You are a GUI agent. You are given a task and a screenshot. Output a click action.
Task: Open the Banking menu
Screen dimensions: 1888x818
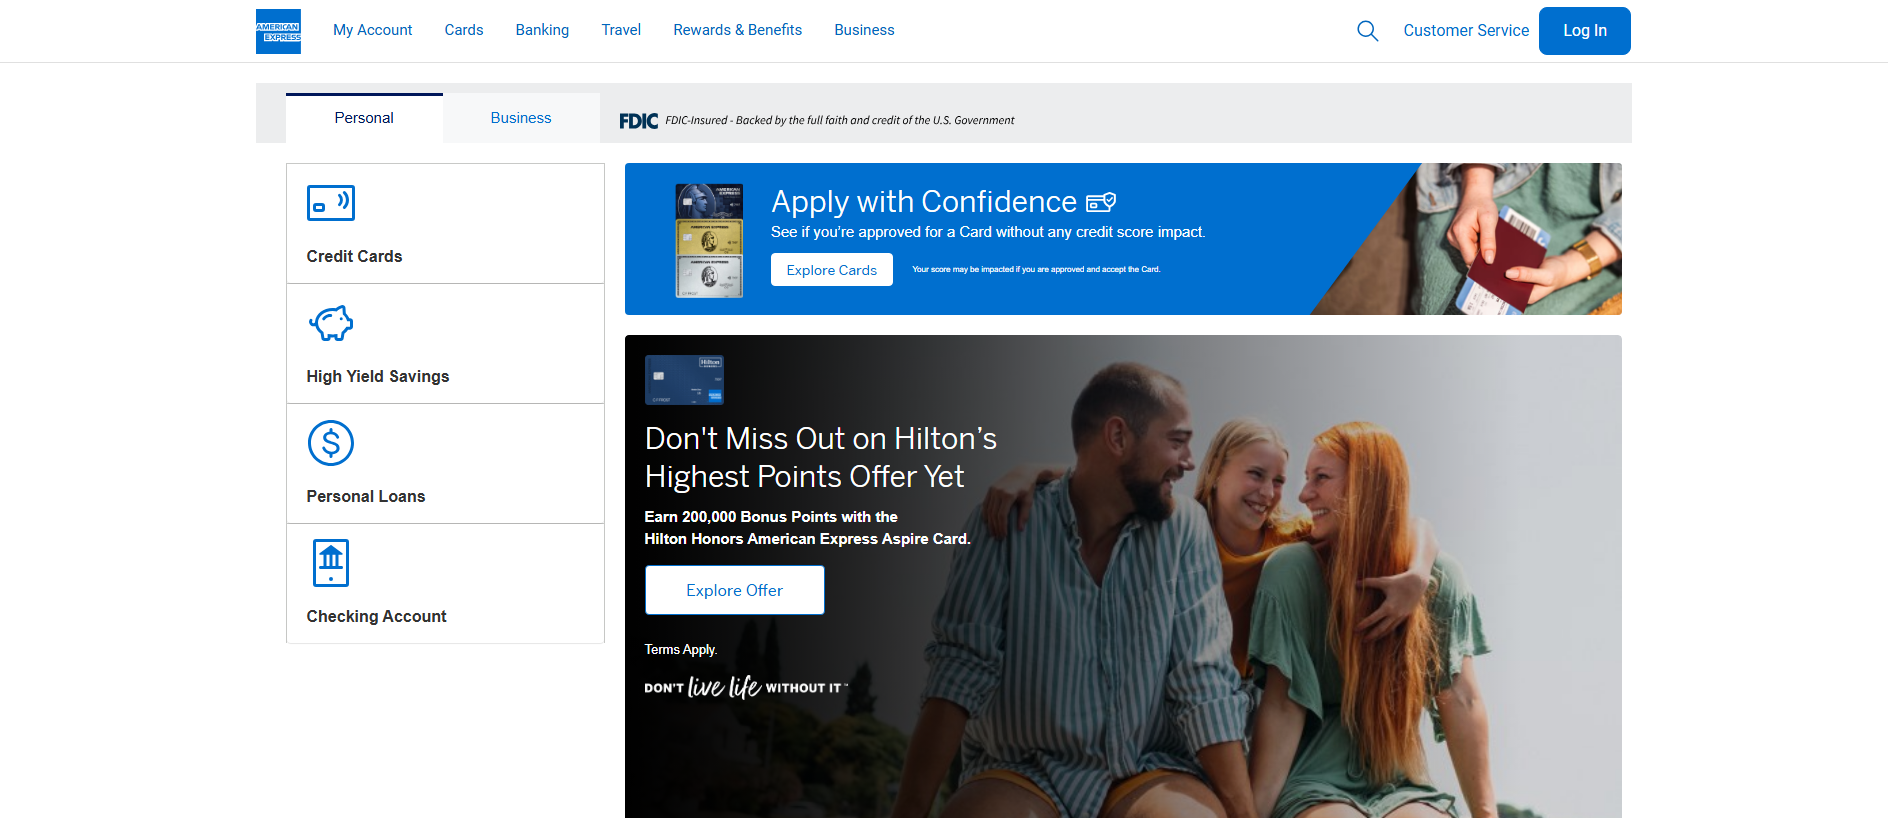[542, 30]
